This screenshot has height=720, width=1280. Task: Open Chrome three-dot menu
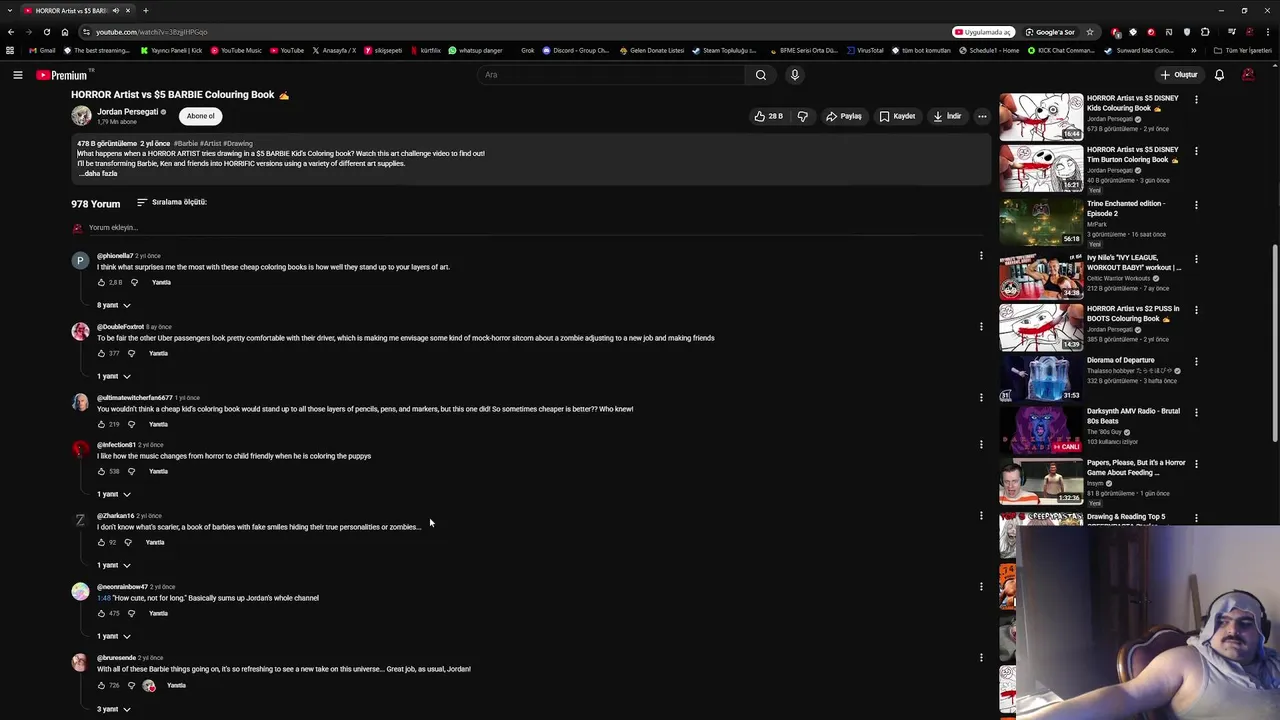tap(1267, 32)
